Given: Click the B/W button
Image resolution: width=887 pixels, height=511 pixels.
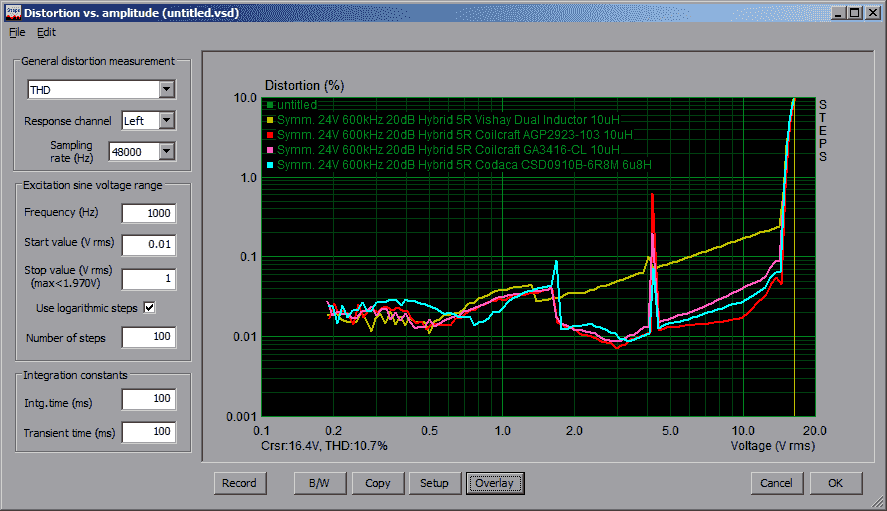Looking at the screenshot, I should point(319,483).
